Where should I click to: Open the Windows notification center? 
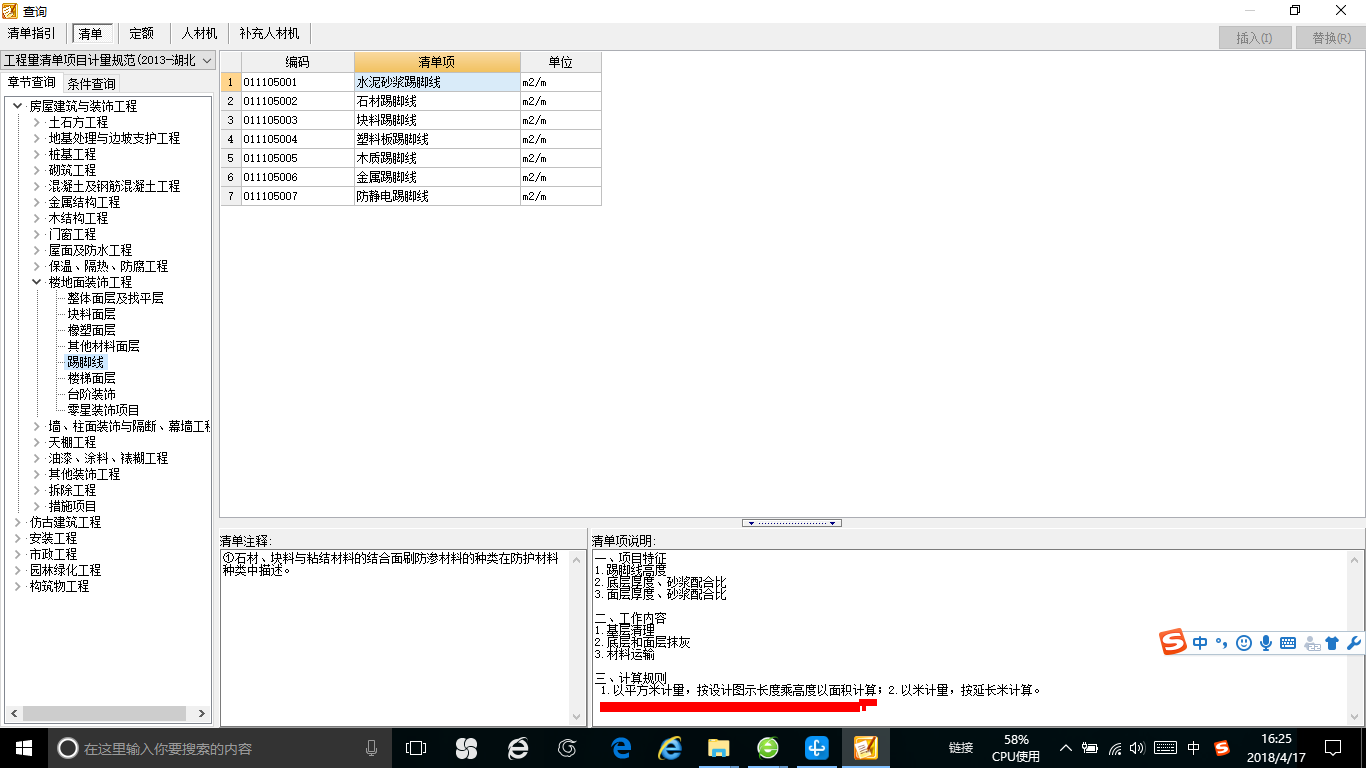[1332, 748]
